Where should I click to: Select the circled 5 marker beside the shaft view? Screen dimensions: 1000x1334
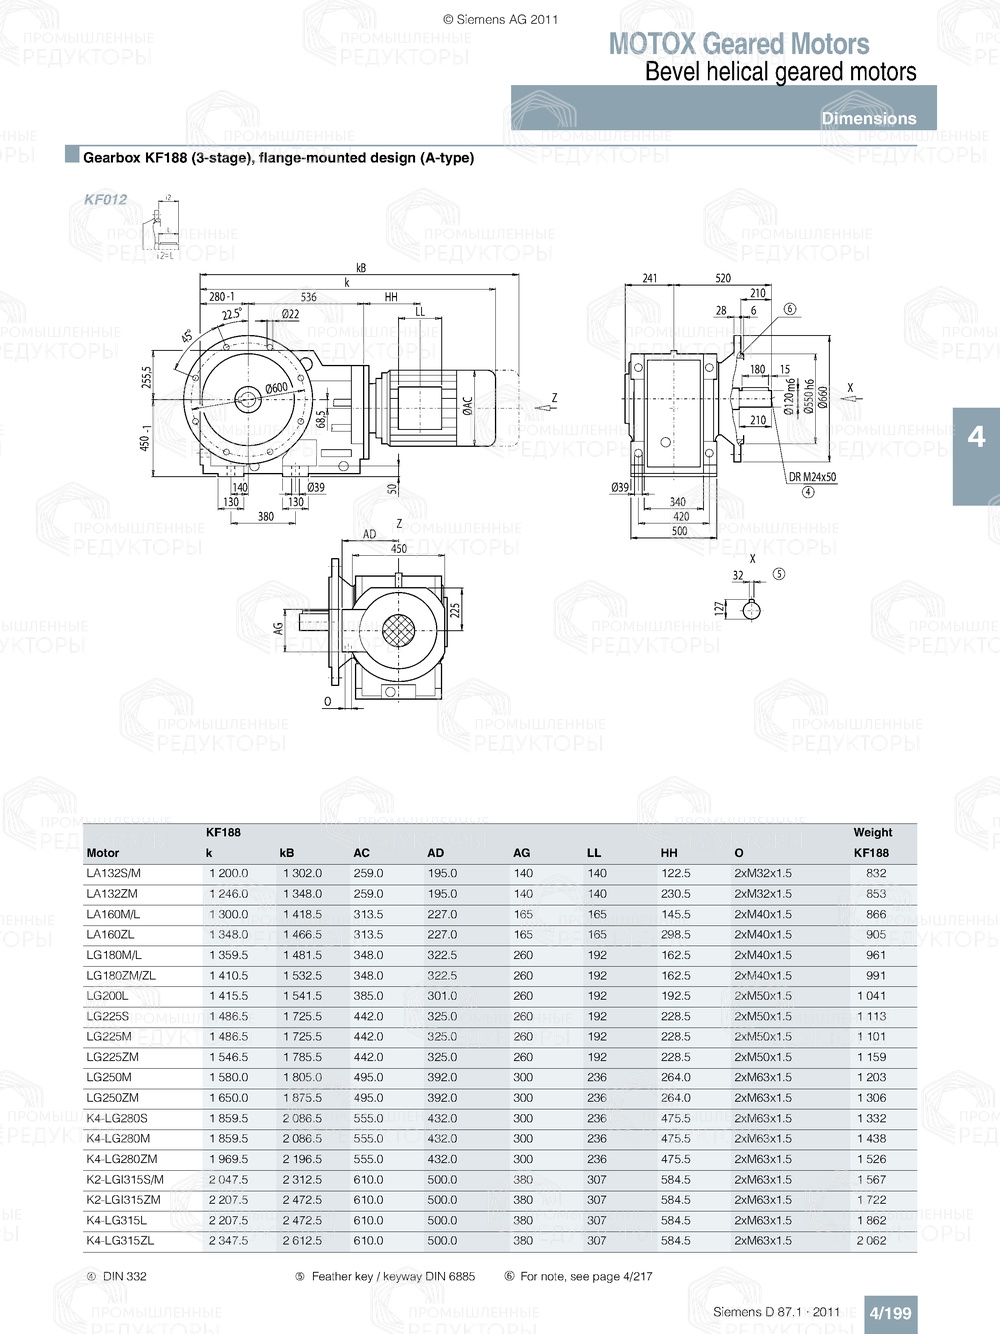777,573
